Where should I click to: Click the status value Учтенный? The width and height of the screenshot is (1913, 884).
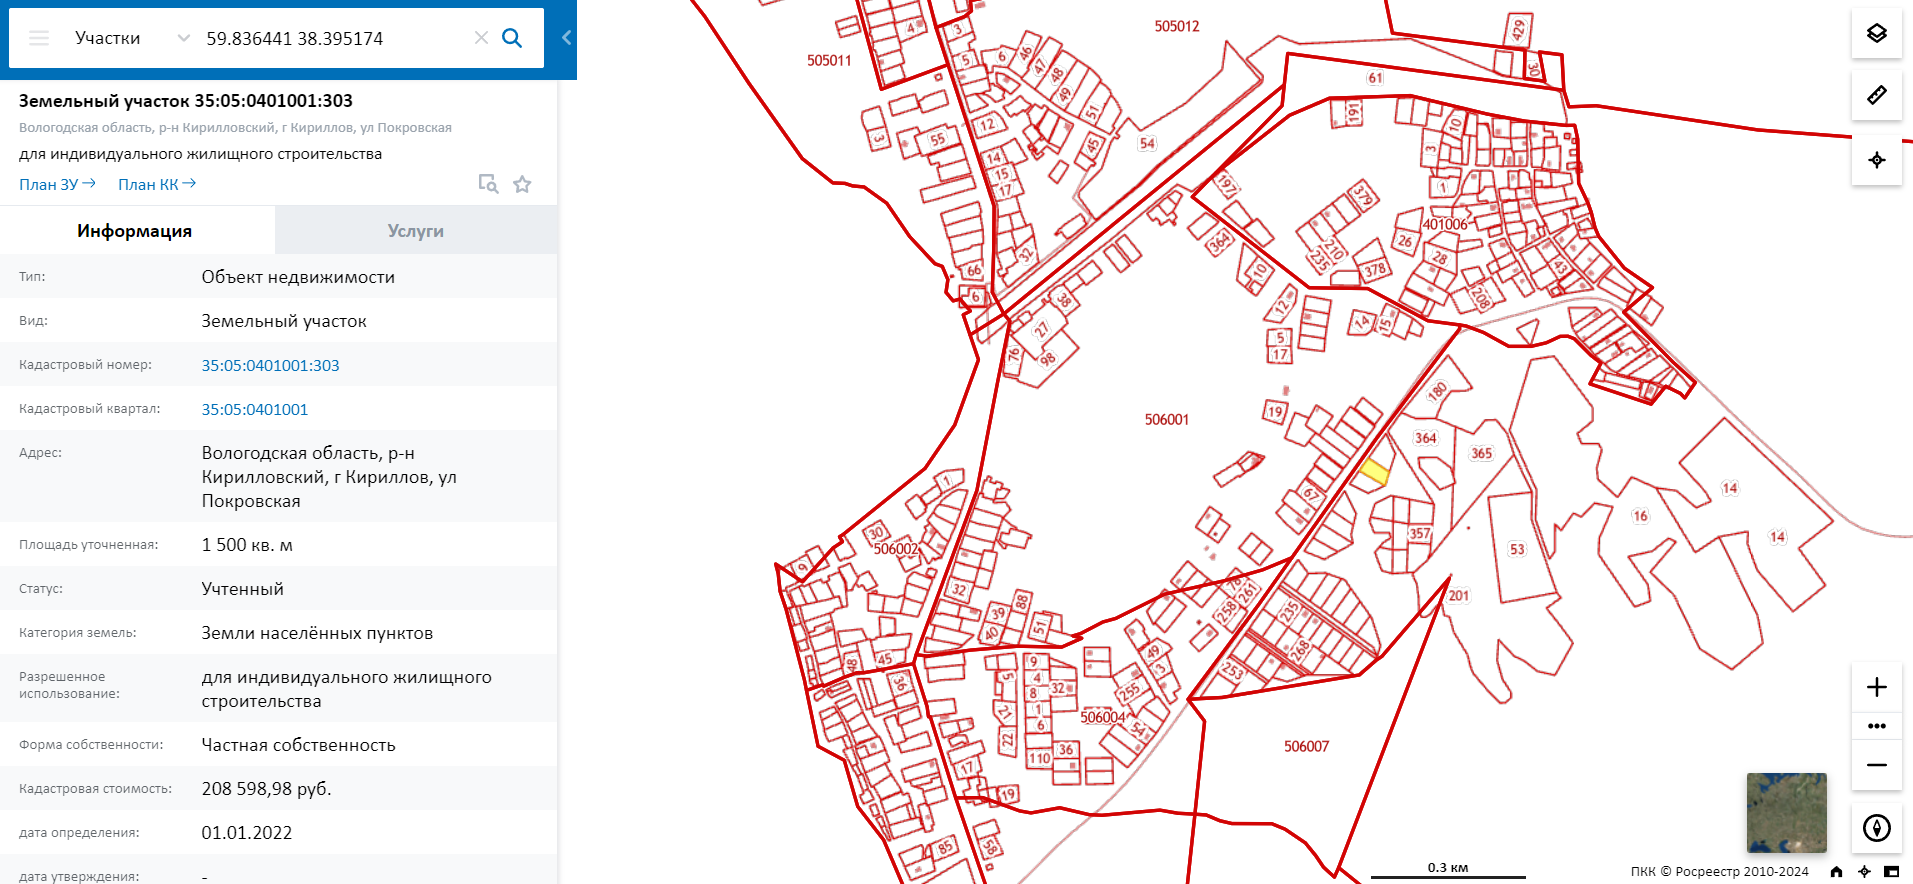click(243, 589)
